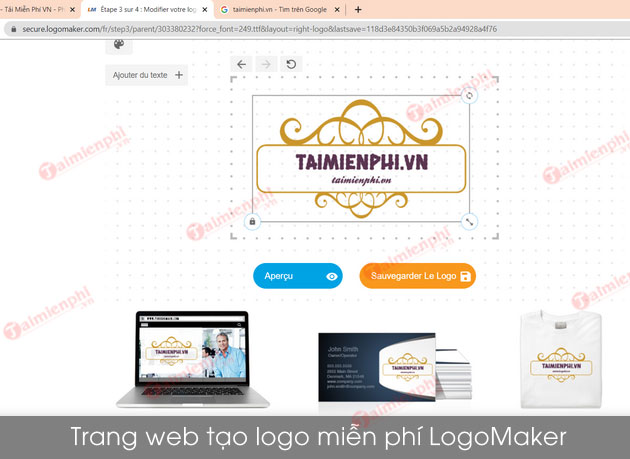The height and width of the screenshot is (459, 630).
Task: Close the Google search tab
Action: [337, 10]
